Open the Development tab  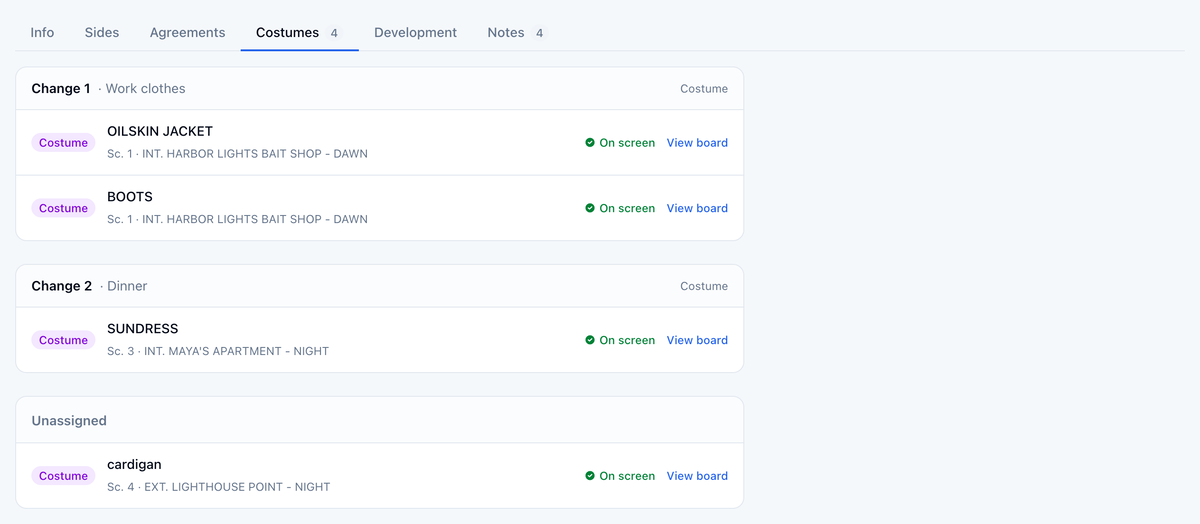point(415,33)
